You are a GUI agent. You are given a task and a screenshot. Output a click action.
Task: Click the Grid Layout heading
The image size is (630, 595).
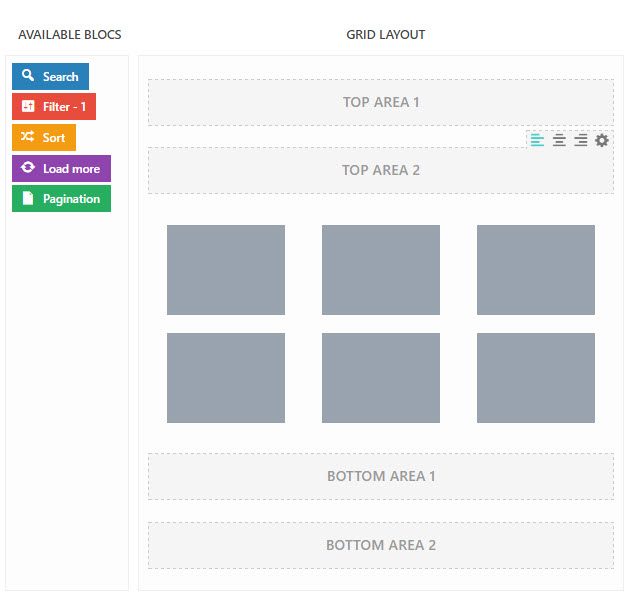pos(386,35)
